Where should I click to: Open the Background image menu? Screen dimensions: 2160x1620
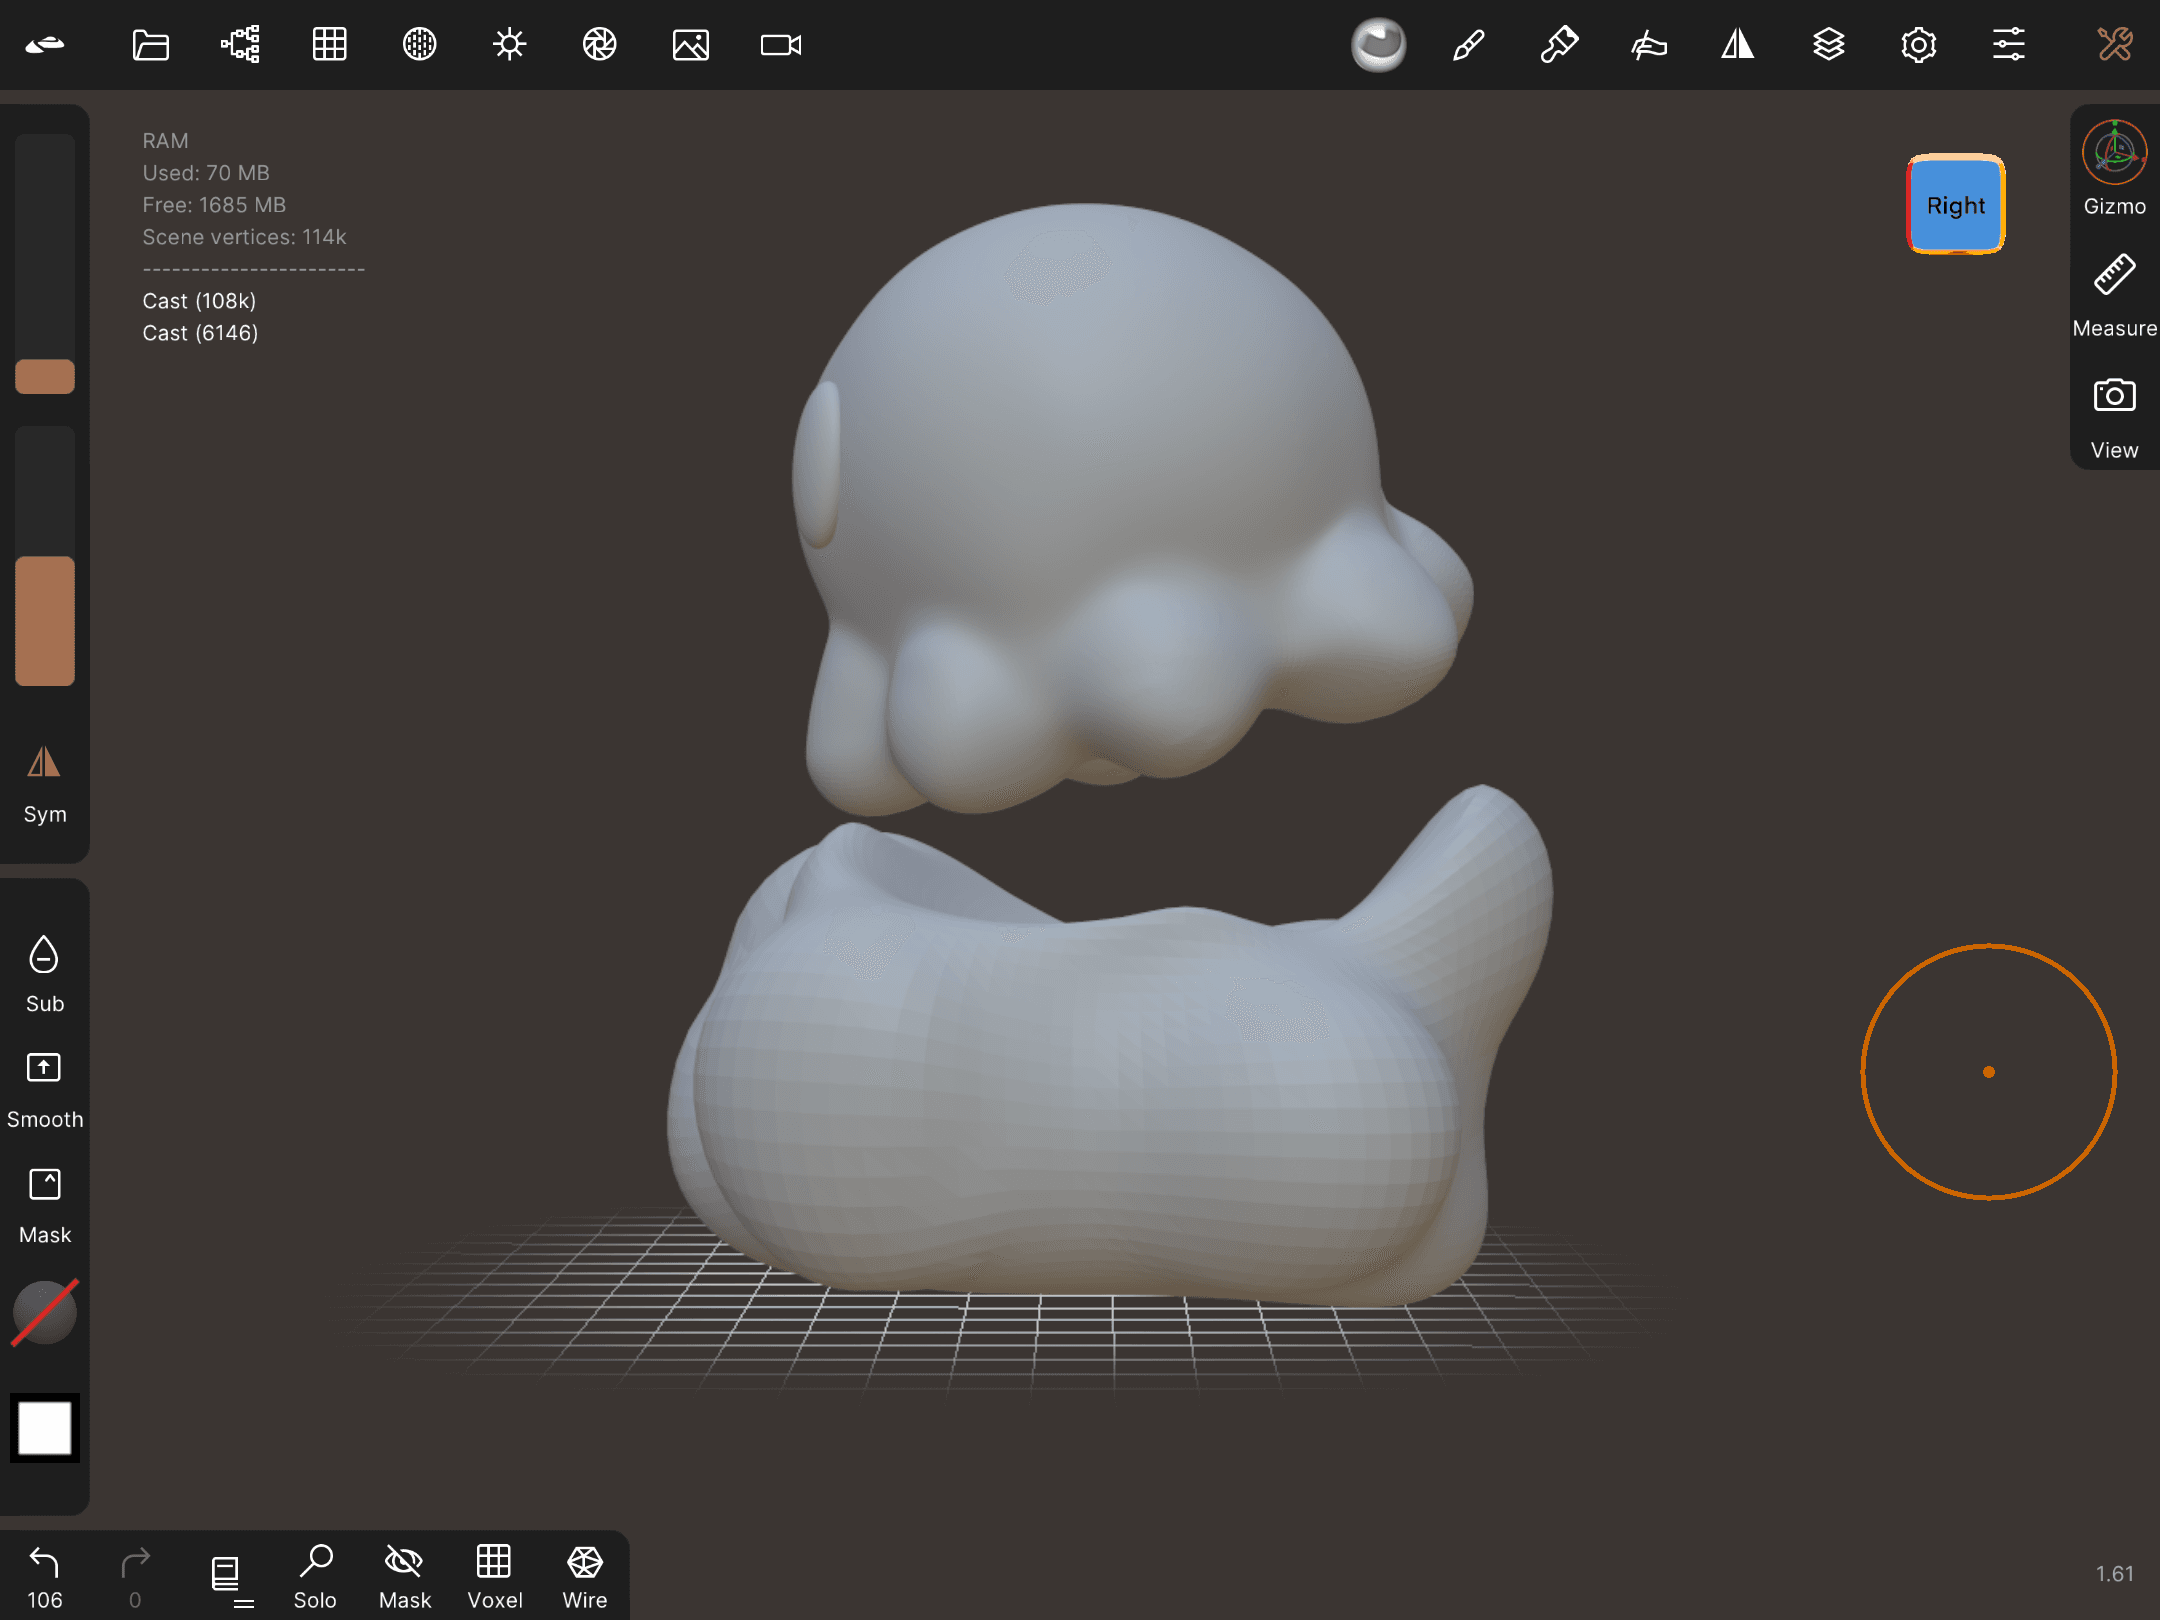(x=690, y=45)
